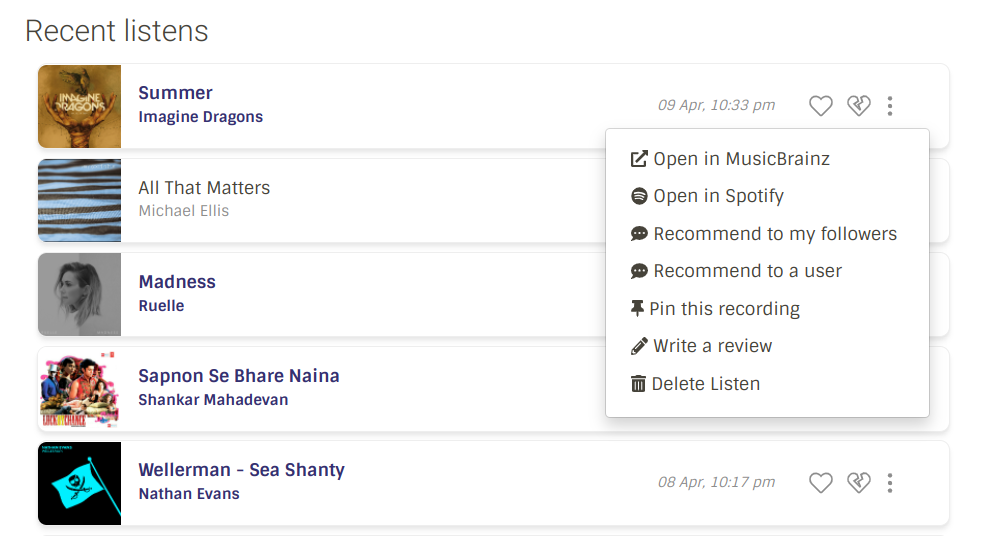The image size is (992, 536).
Task: Visit Nathan Evans artist page
Action: (x=189, y=494)
